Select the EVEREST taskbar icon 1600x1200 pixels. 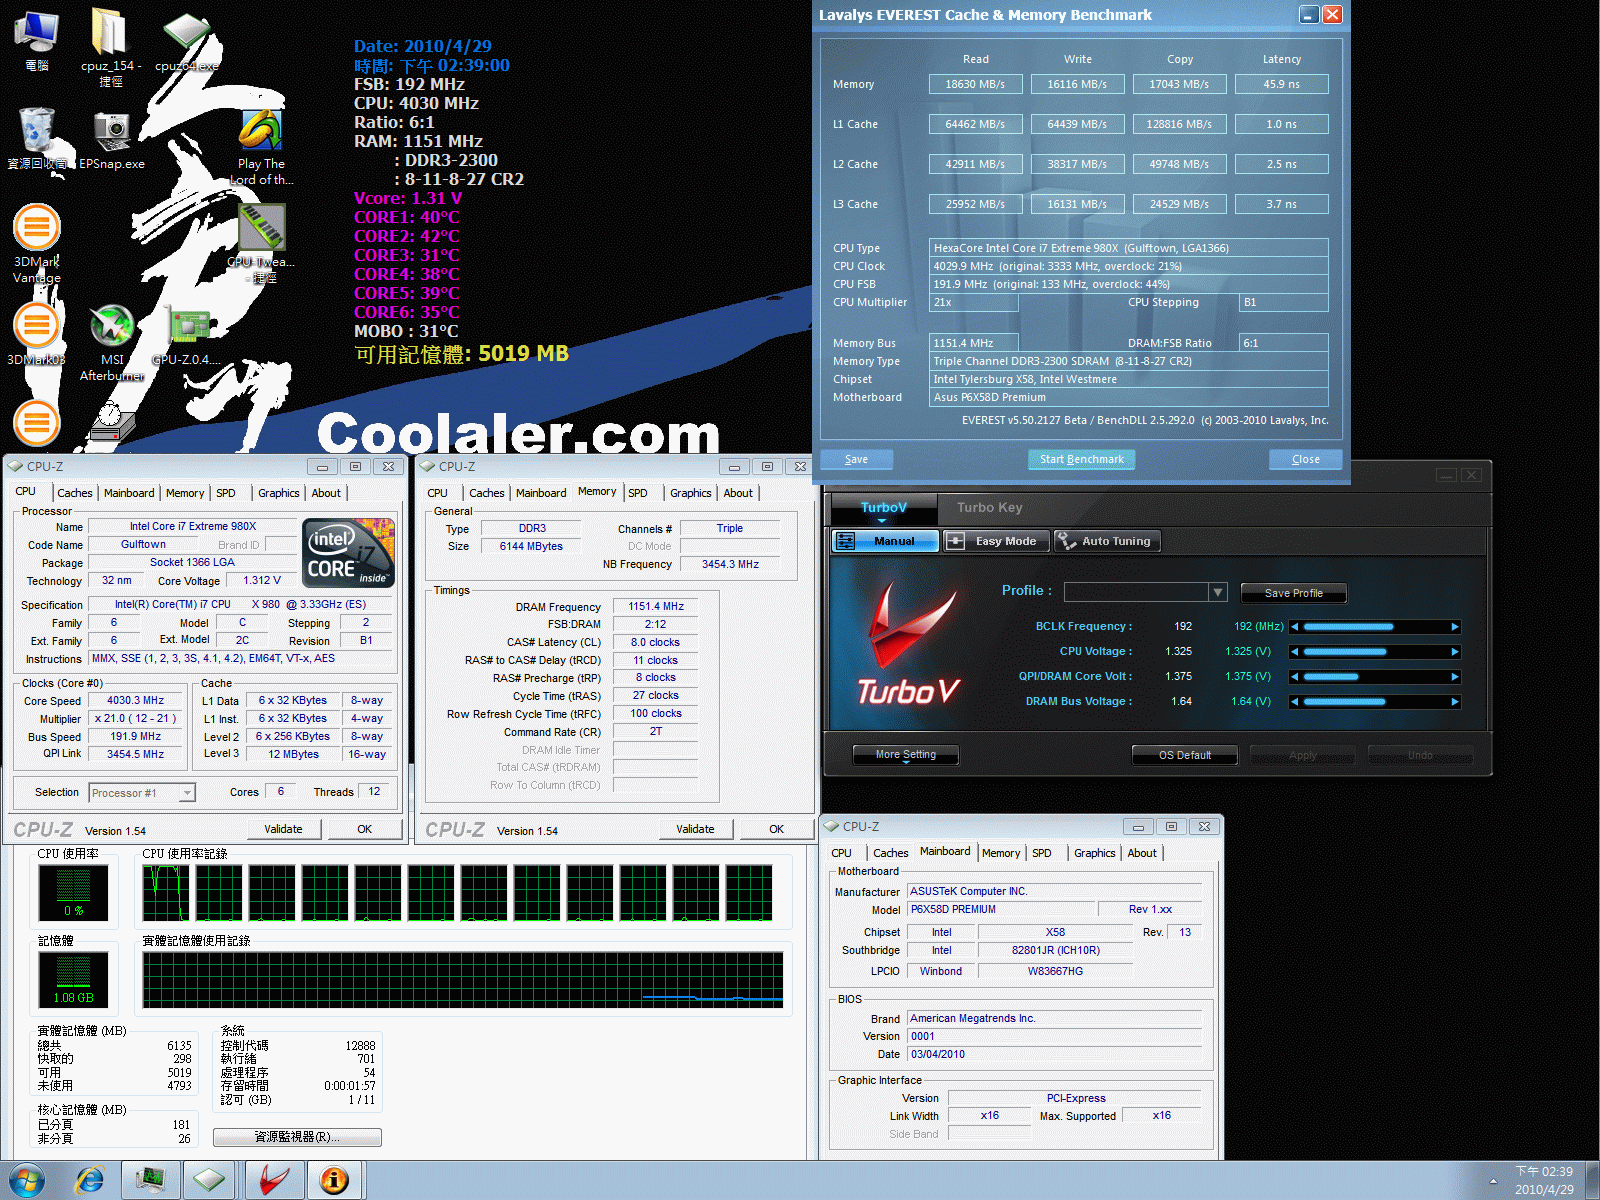334,1180
